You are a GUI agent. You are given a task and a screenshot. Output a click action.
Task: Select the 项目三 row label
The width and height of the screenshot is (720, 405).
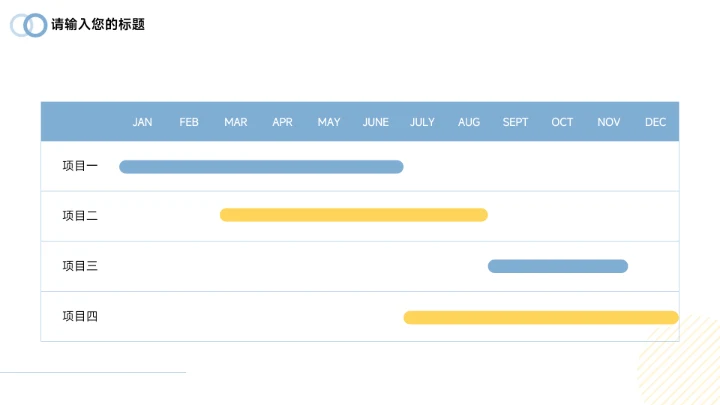coord(80,266)
